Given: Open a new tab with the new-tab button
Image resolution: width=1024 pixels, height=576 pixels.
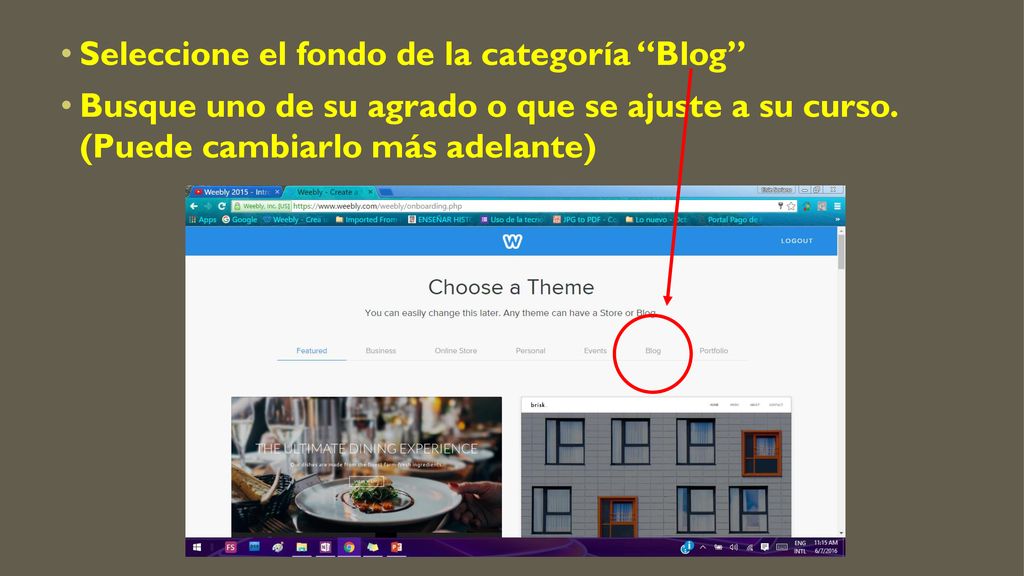Looking at the screenshot, I should coord(386,192).
